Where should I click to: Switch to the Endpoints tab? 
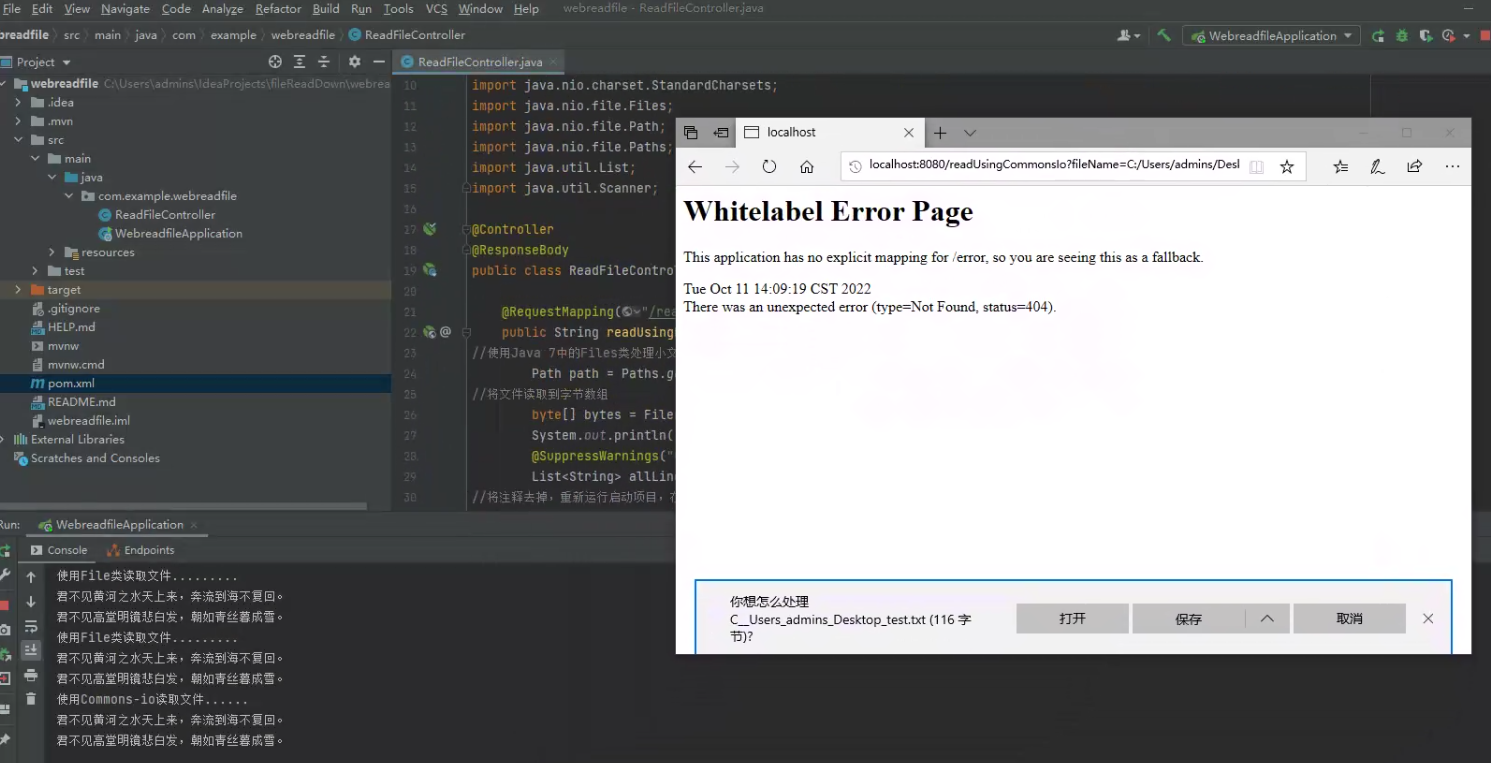[x=141, y=550]
